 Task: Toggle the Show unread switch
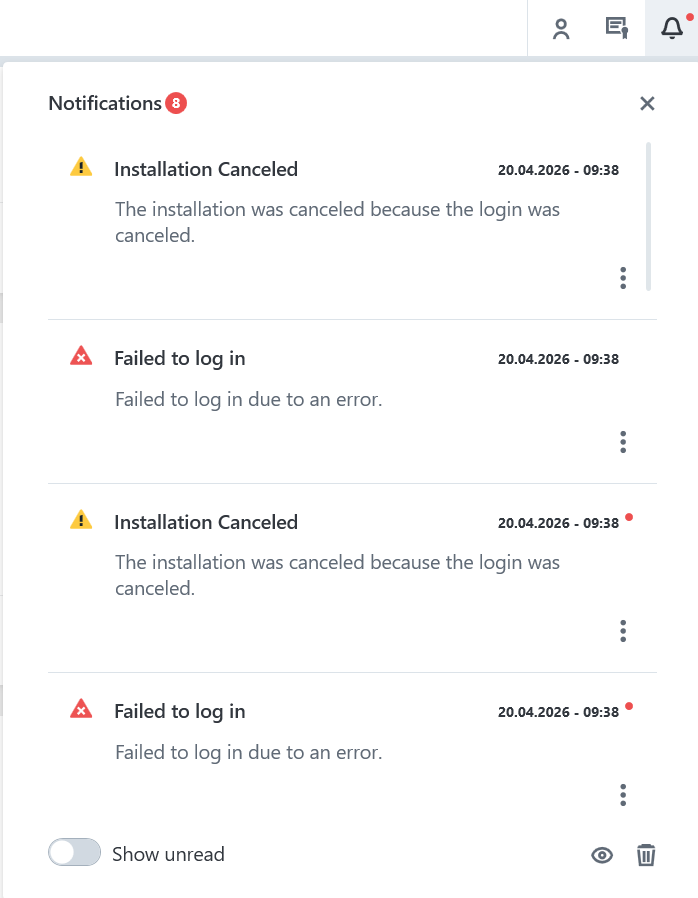click(75, 853)
